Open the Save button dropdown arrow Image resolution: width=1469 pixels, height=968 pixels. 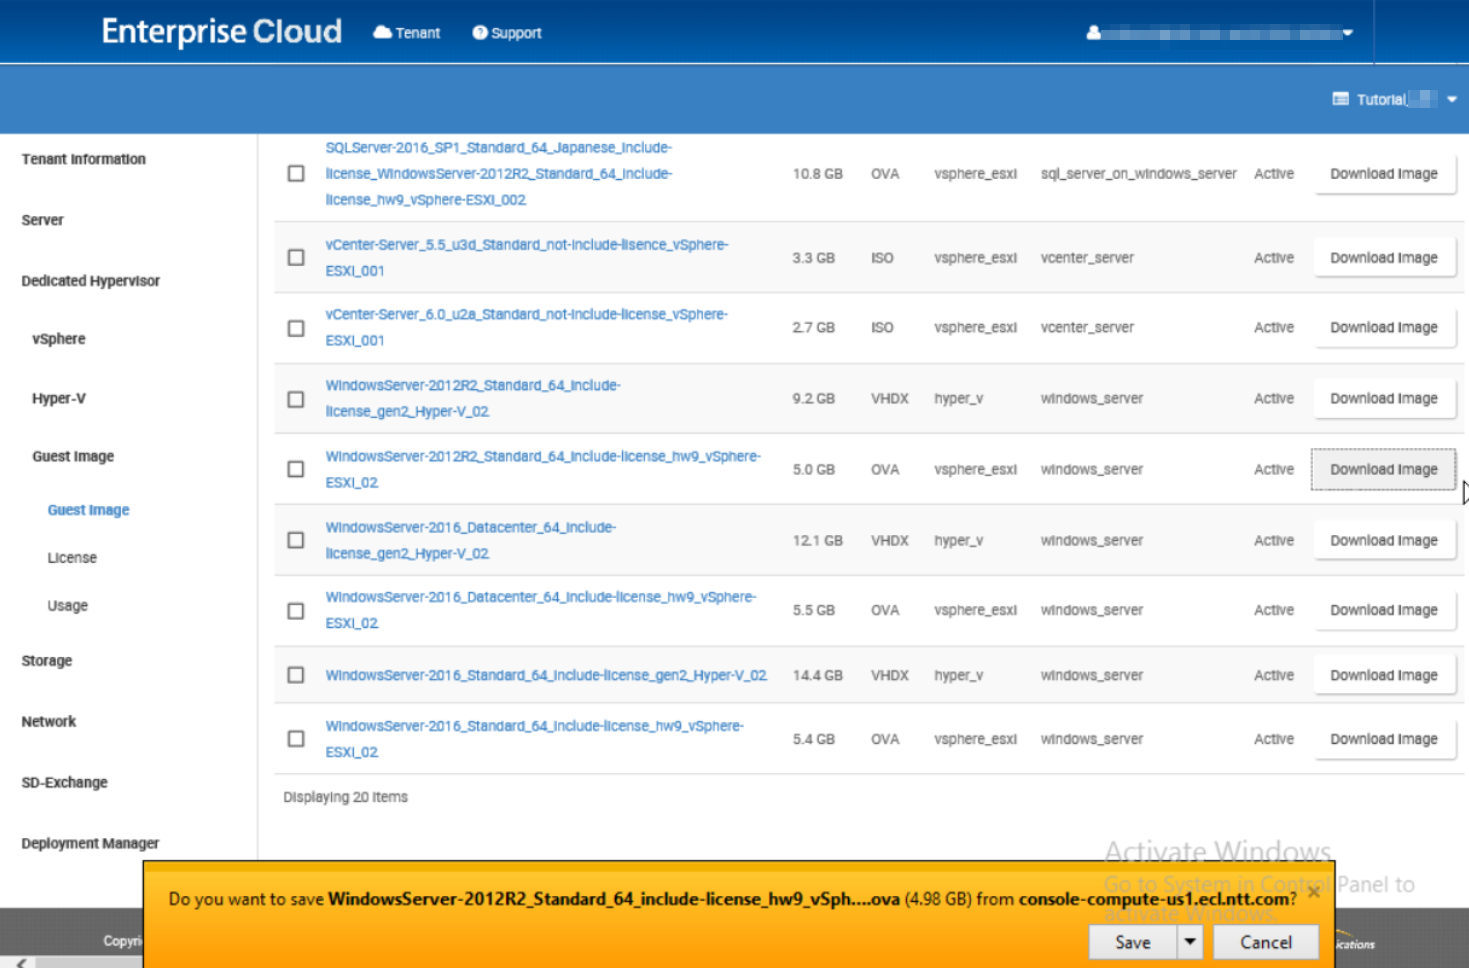point(1189,941)
